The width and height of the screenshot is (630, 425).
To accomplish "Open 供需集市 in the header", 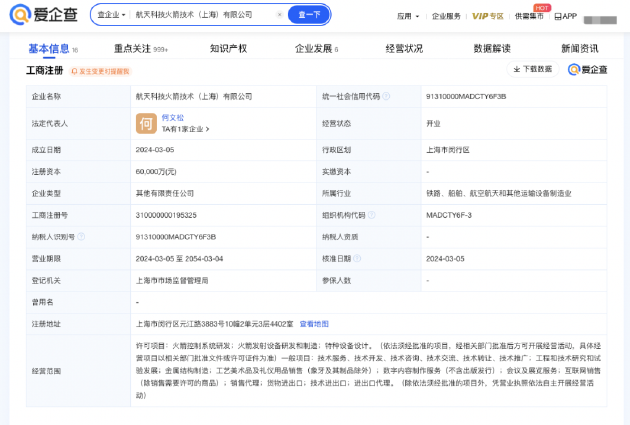I will coord(529,16).
